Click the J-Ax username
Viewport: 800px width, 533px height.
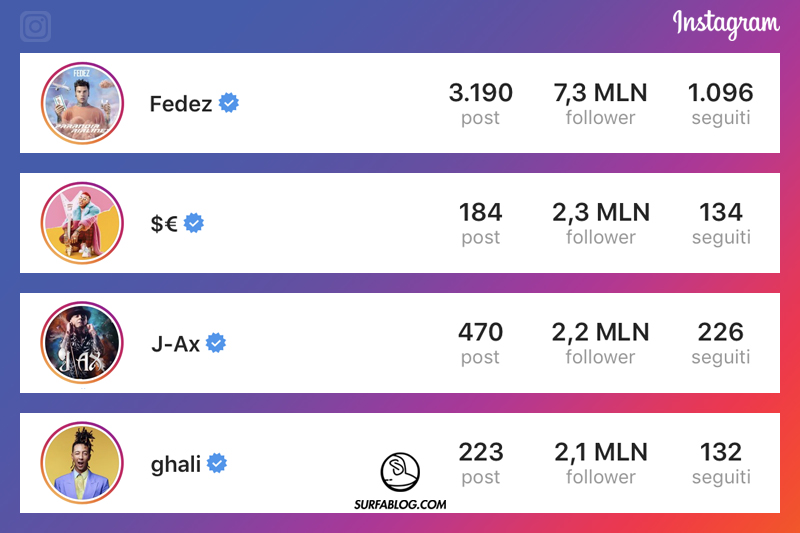pos(174,343)
